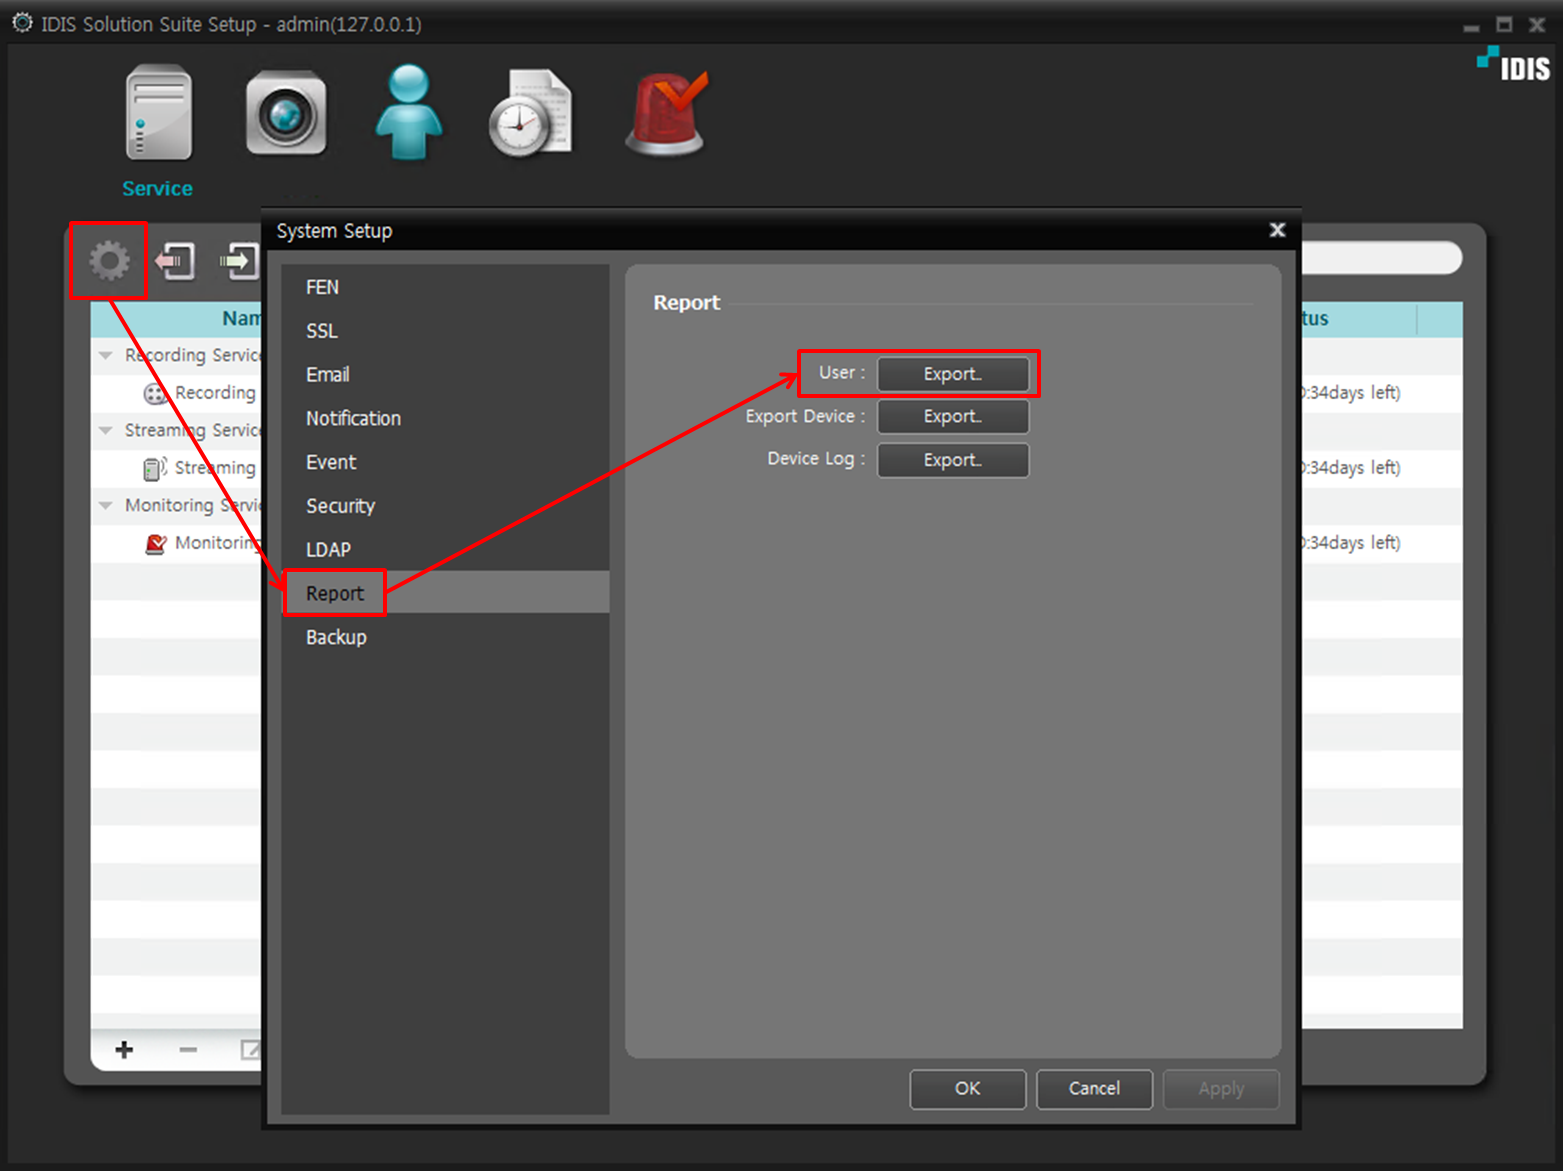The height and width of the screenshot is (1171, 1563).
Task: Click the minus remove service icon
Action: [188, 1049]
